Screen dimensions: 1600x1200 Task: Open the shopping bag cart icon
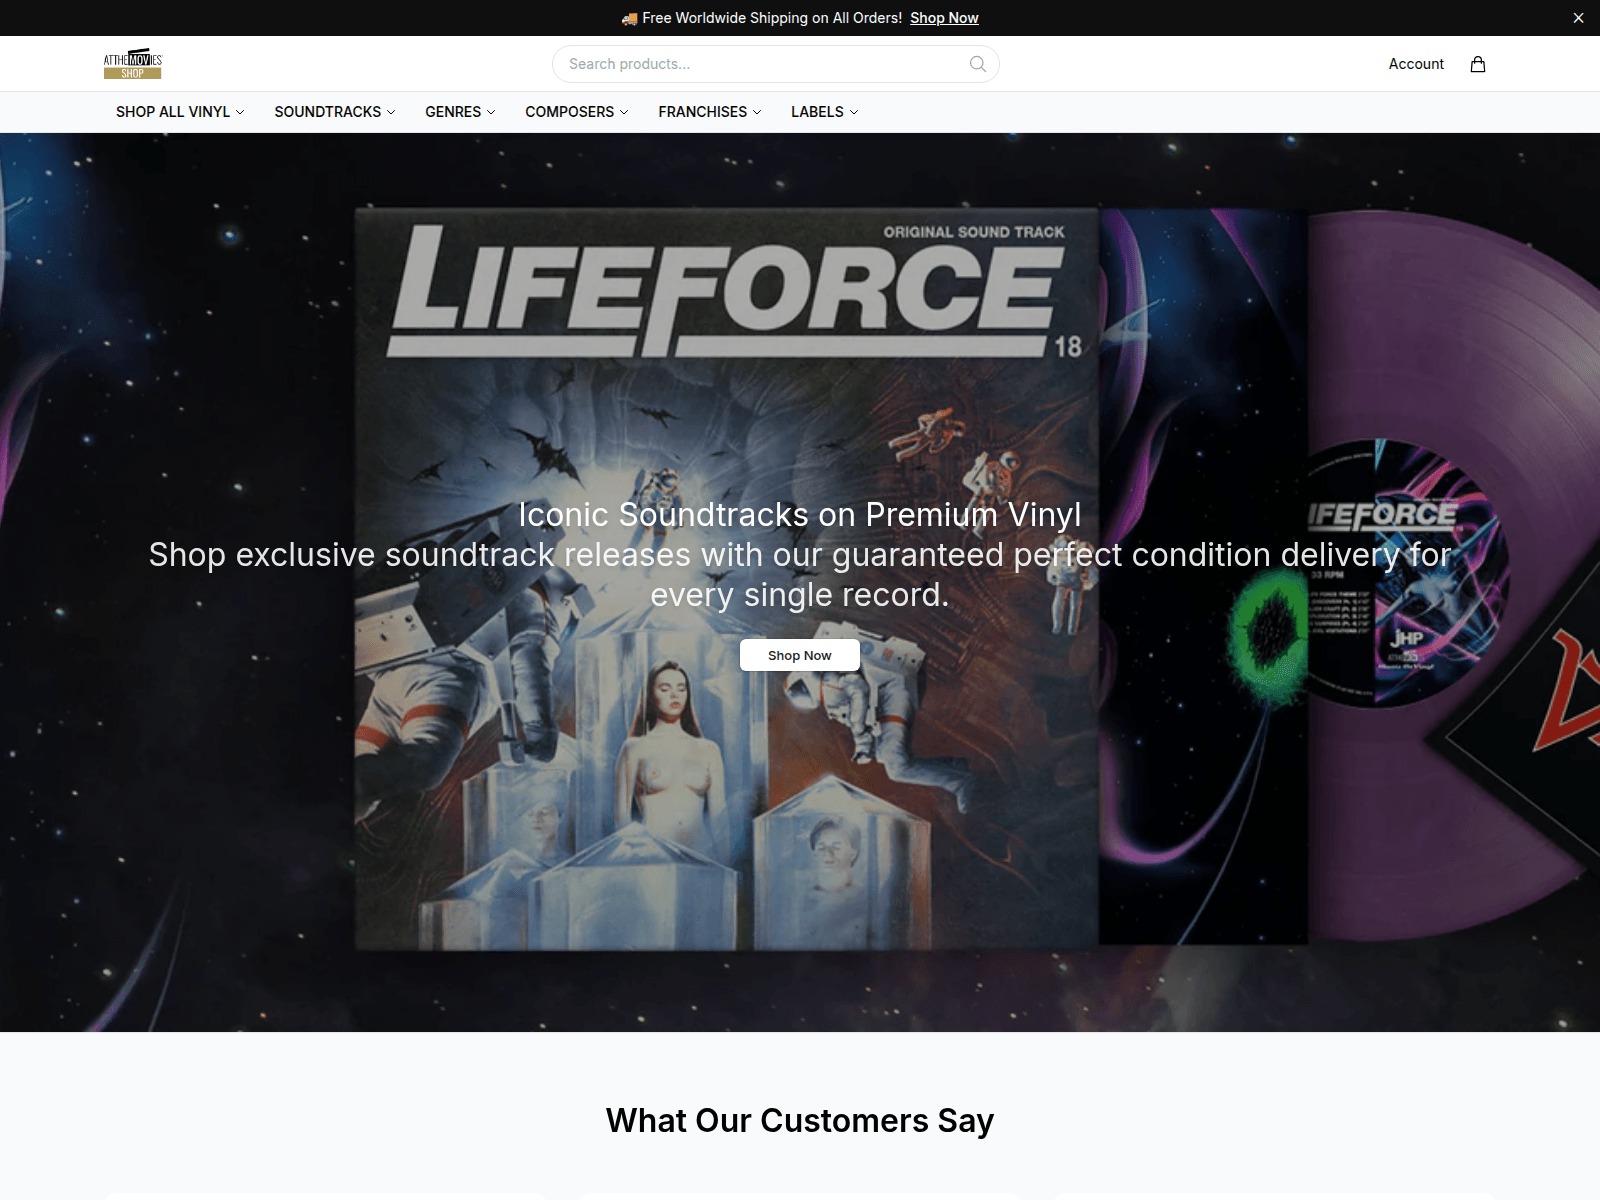point(1477,64)
